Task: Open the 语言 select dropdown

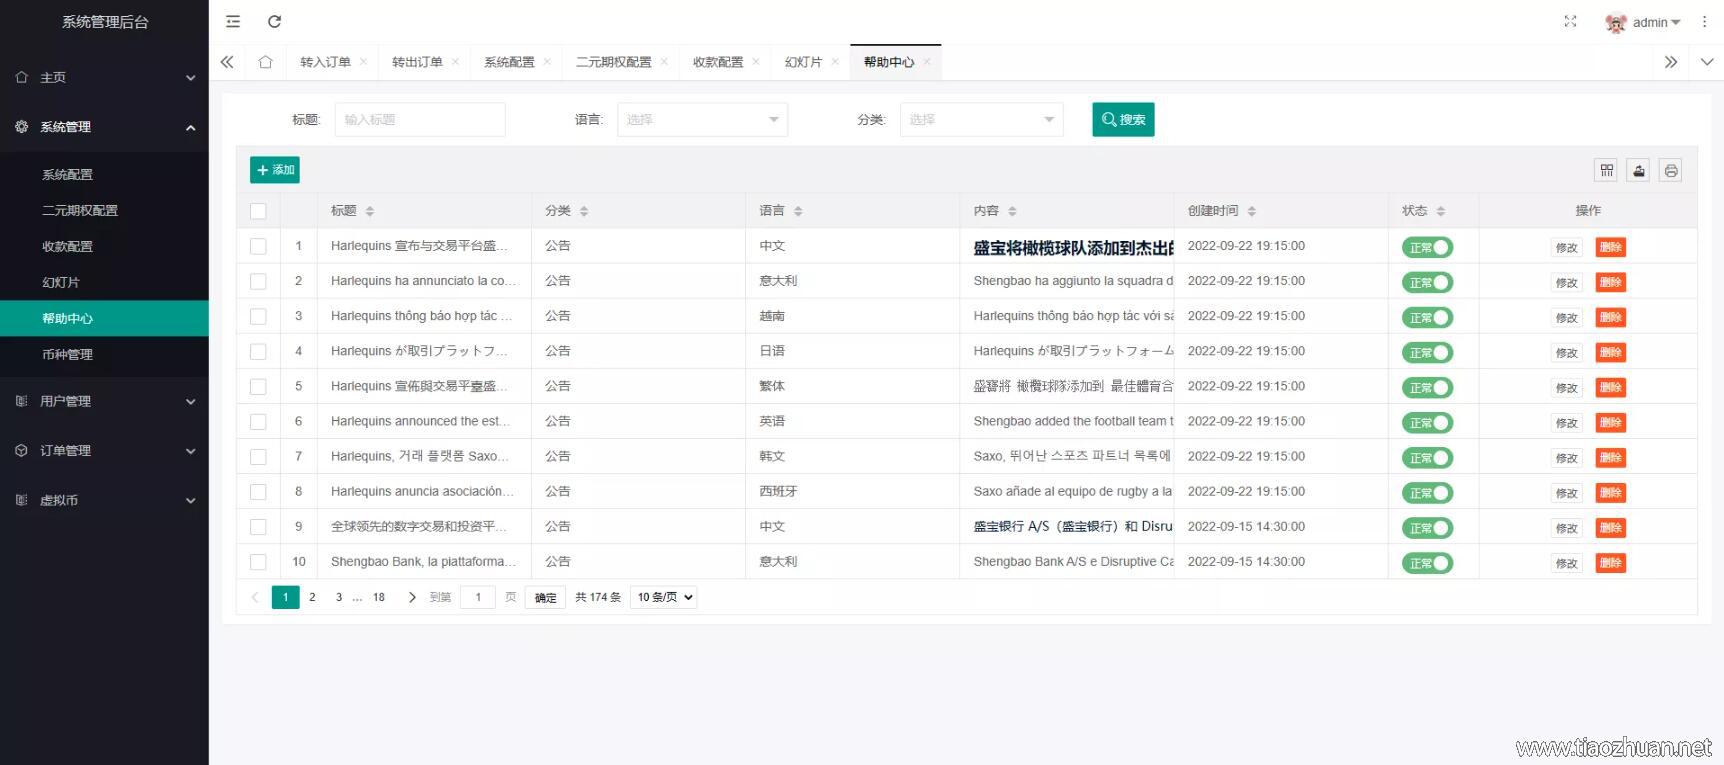Action: pos(702,119)
